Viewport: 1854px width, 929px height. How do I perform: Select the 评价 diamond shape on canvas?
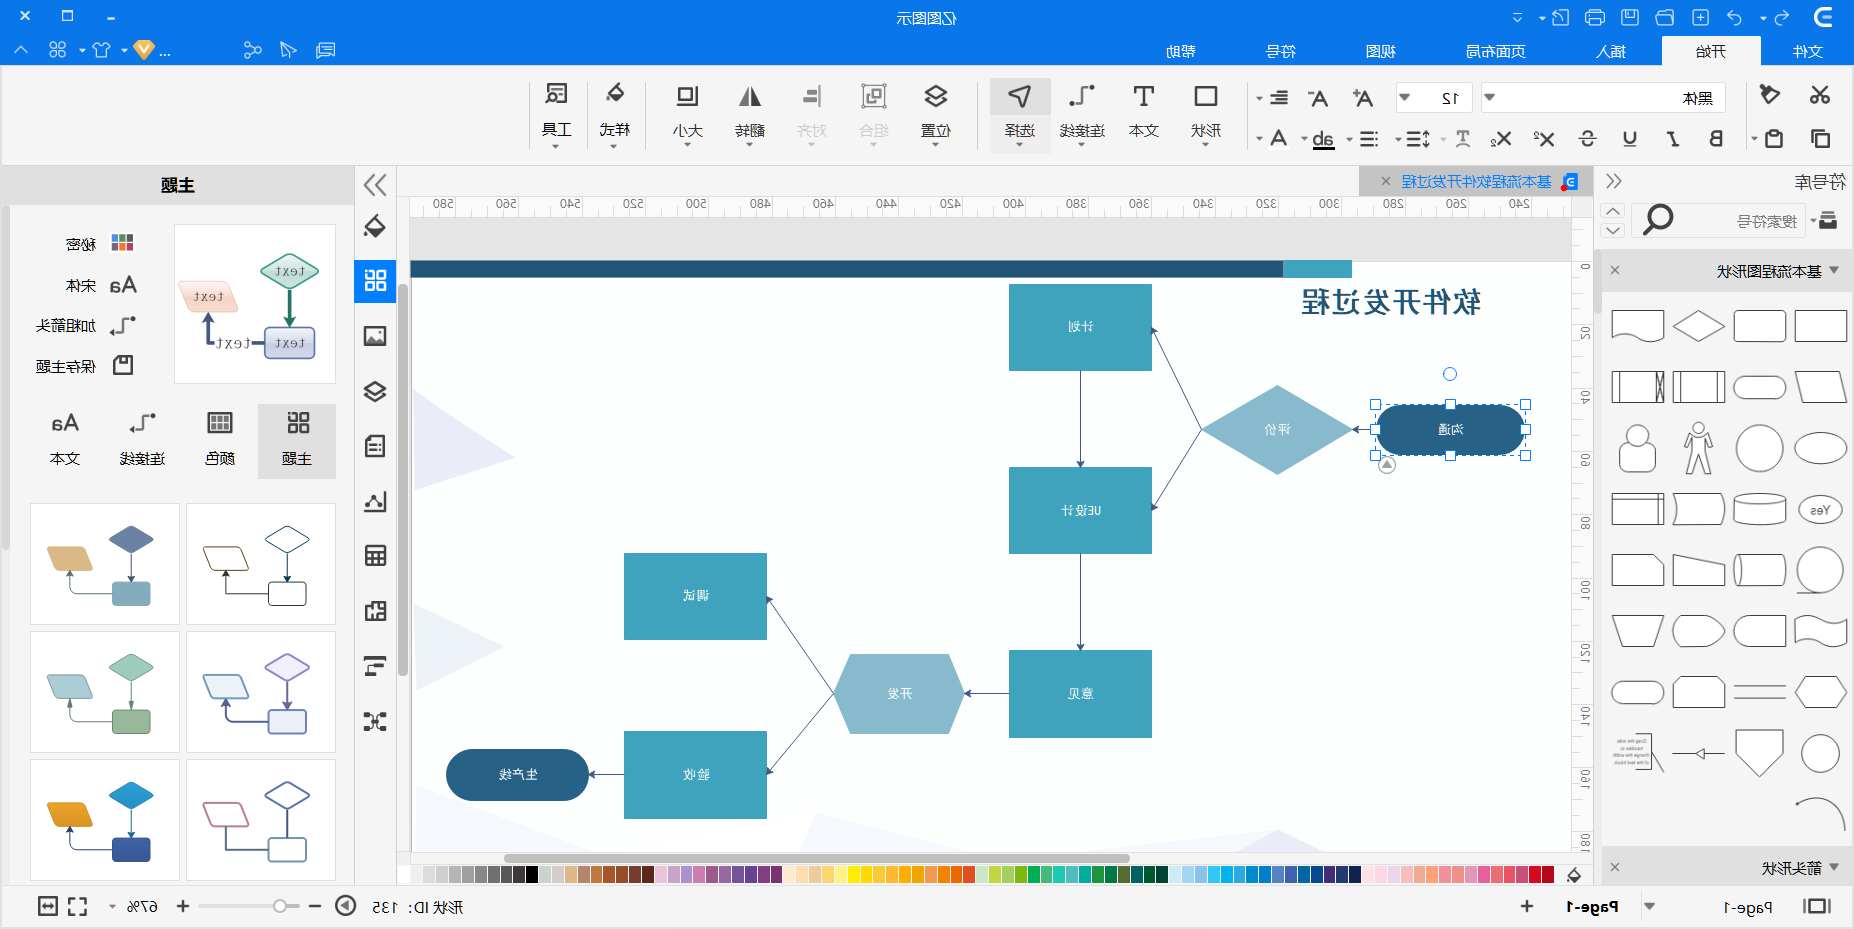pyautogui.click(x=1277, y=430)
